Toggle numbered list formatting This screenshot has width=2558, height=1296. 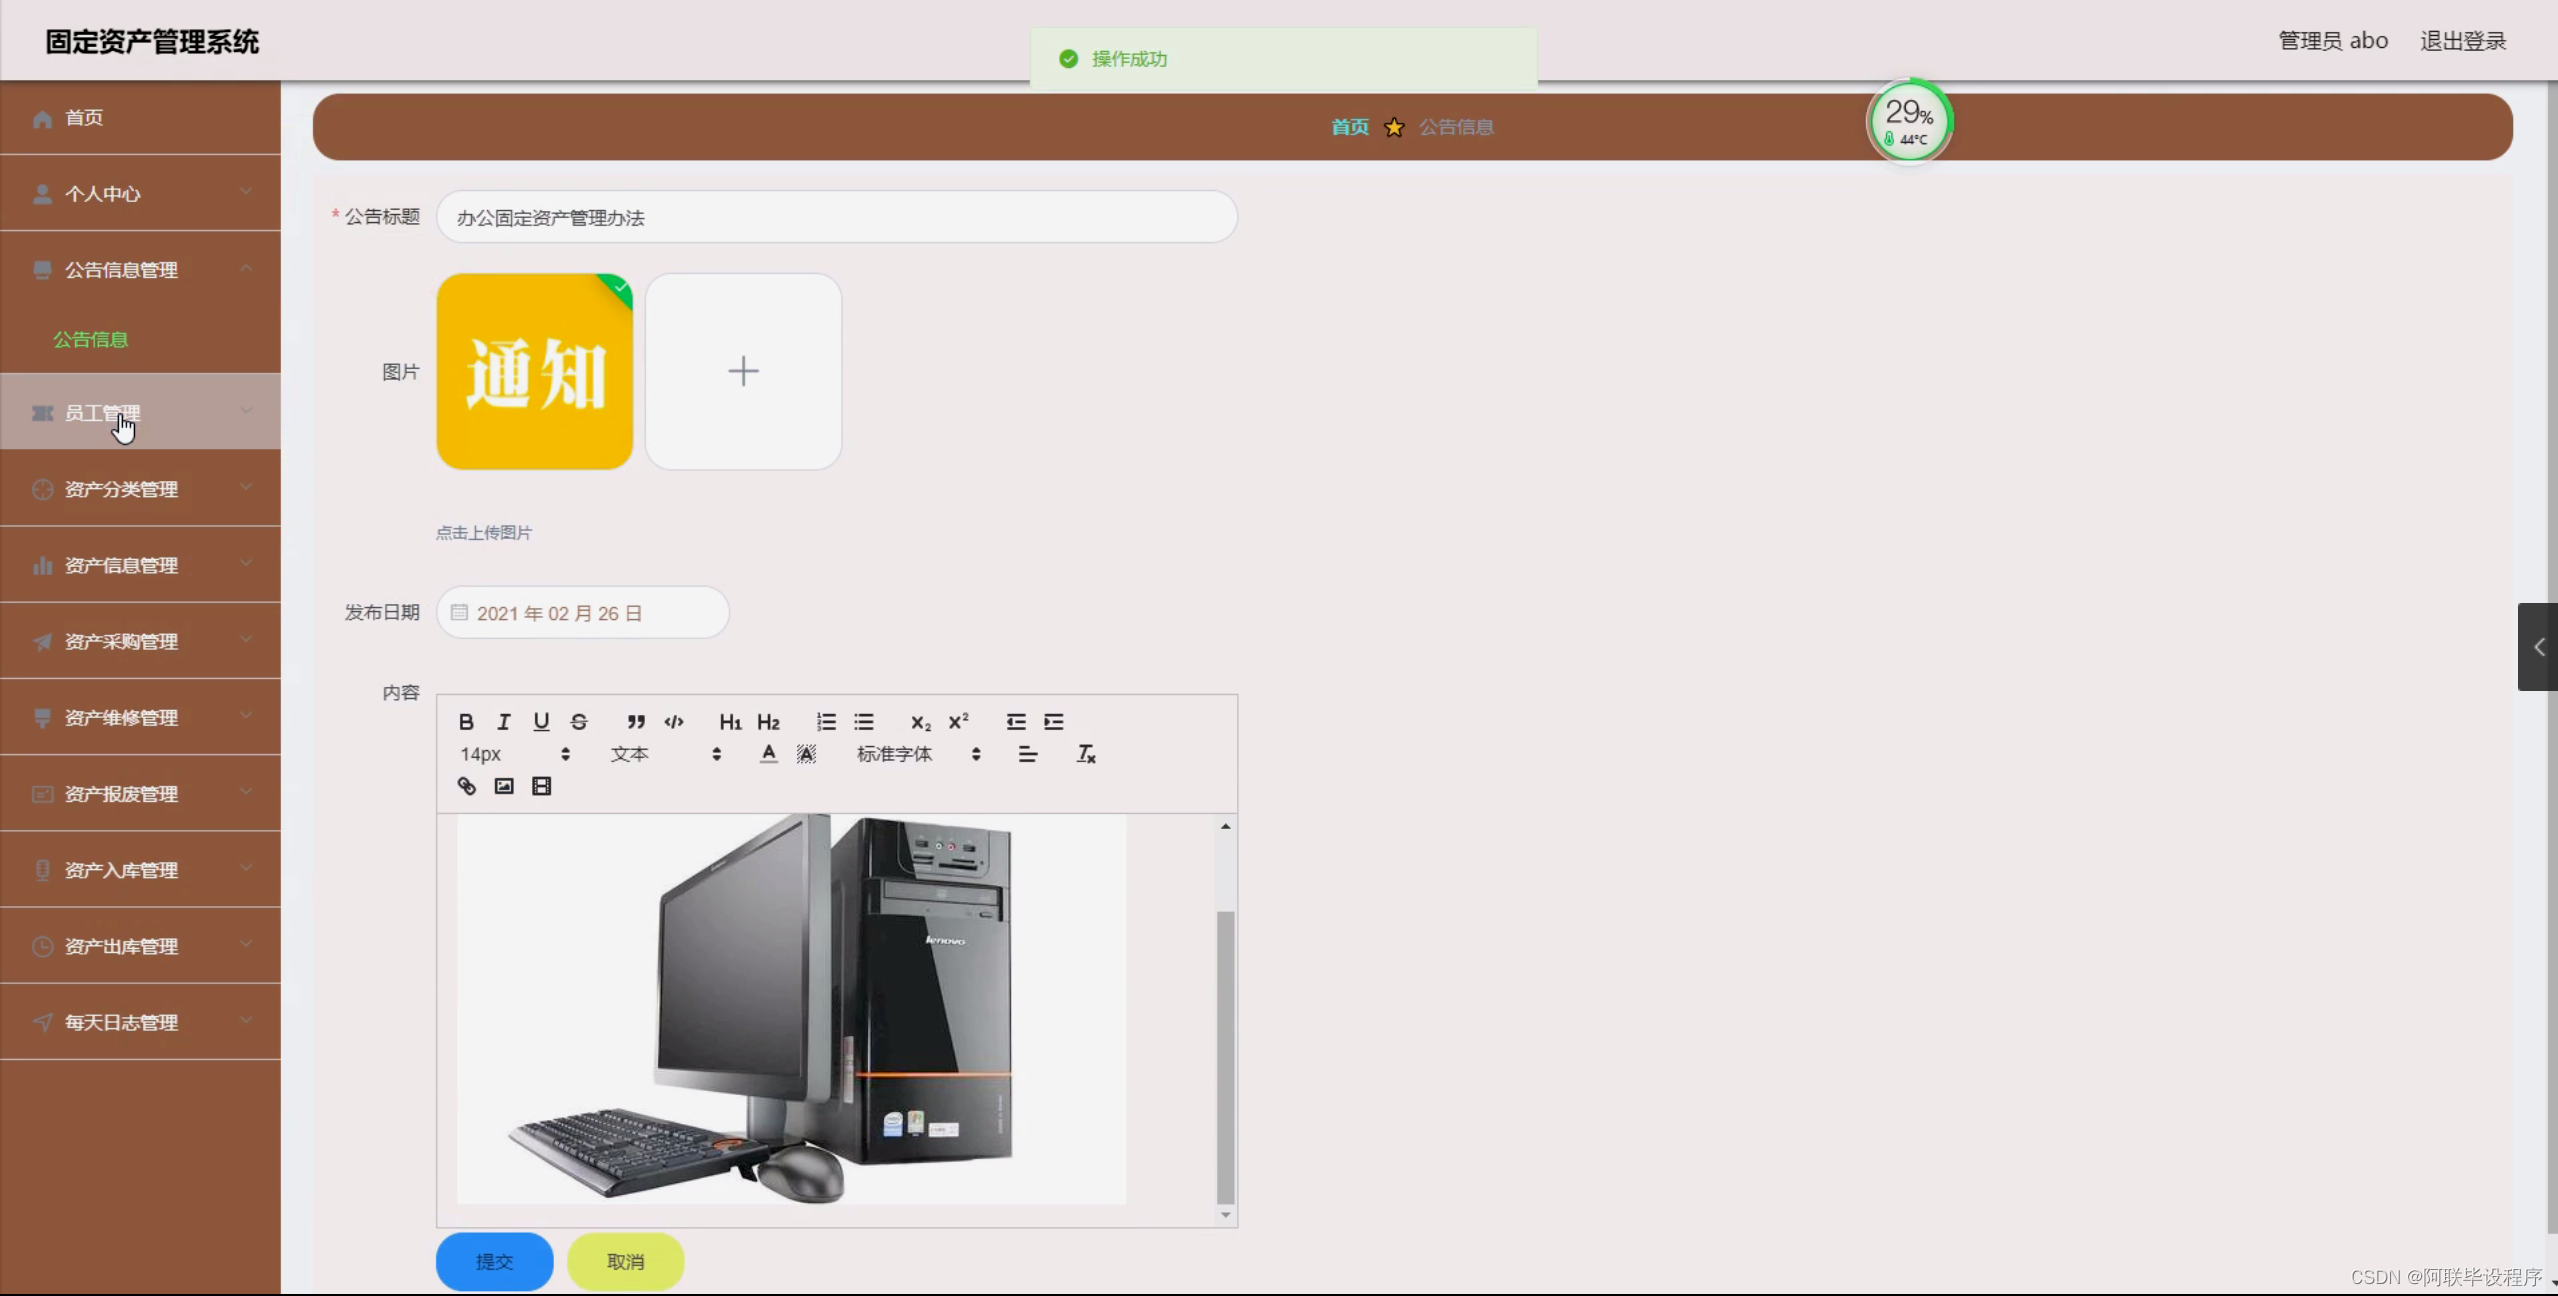coord(826,722)
